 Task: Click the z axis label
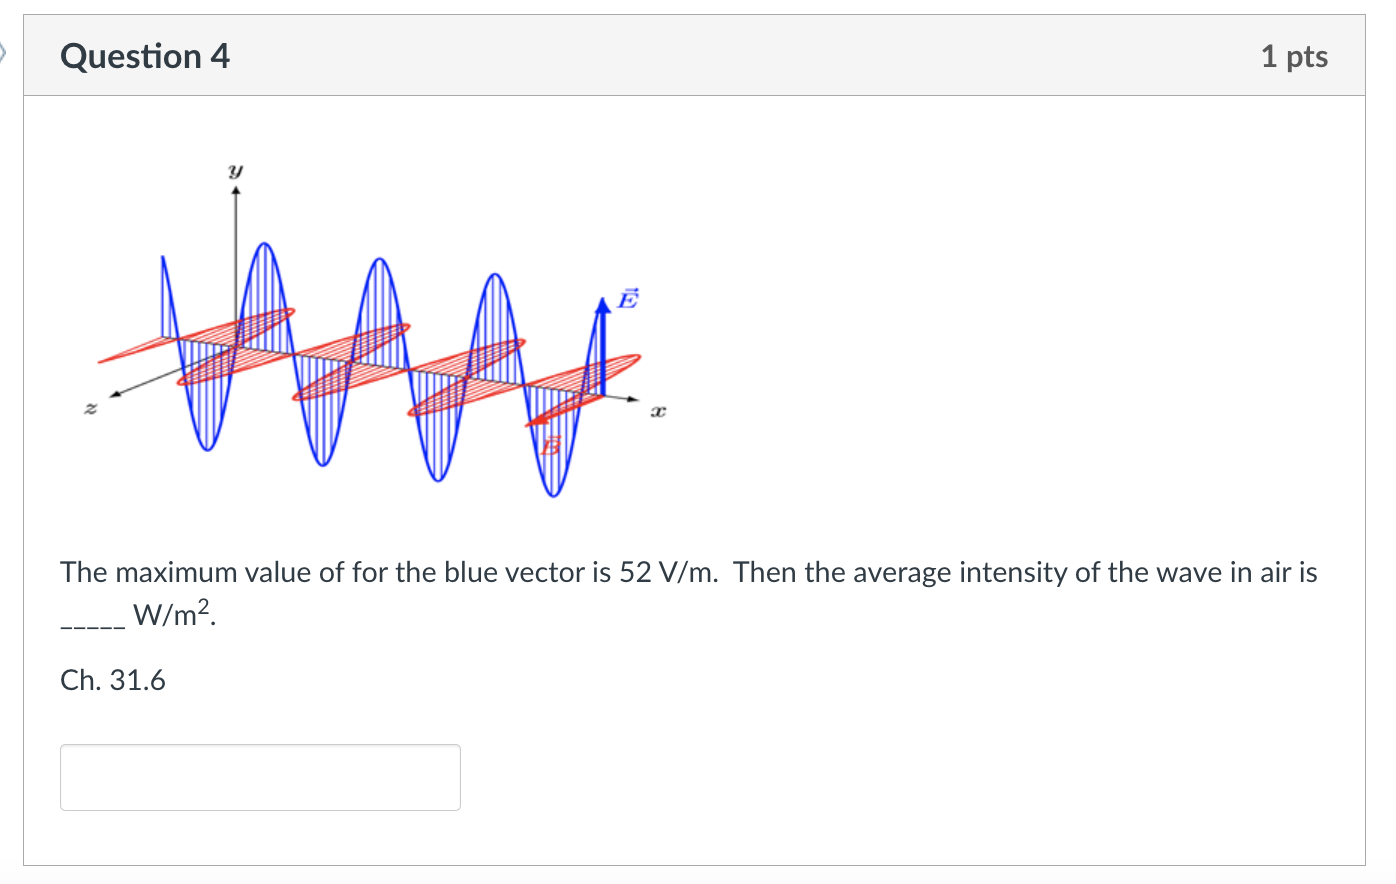(91, 408)
